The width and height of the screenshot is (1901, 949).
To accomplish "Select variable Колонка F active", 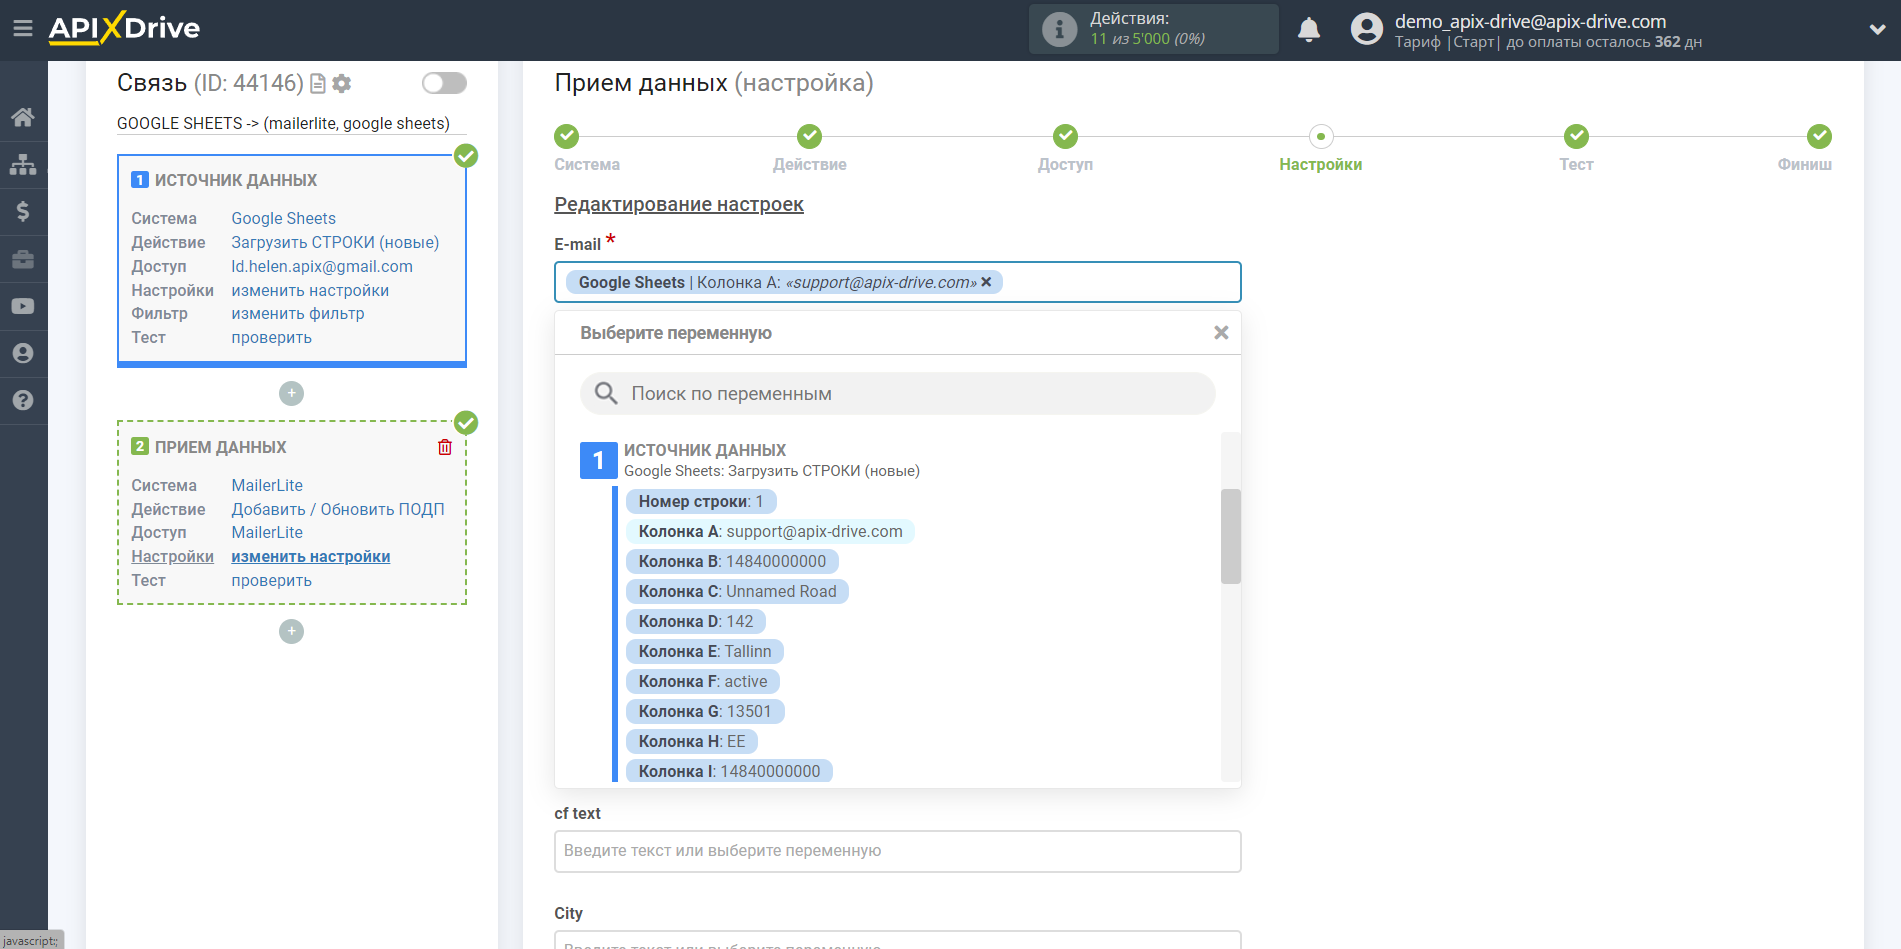I will [x=703, y=682].
